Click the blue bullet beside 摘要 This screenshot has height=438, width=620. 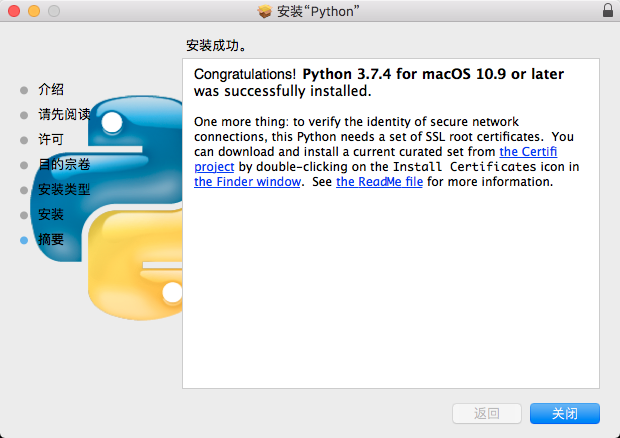(x=24, y=240)
